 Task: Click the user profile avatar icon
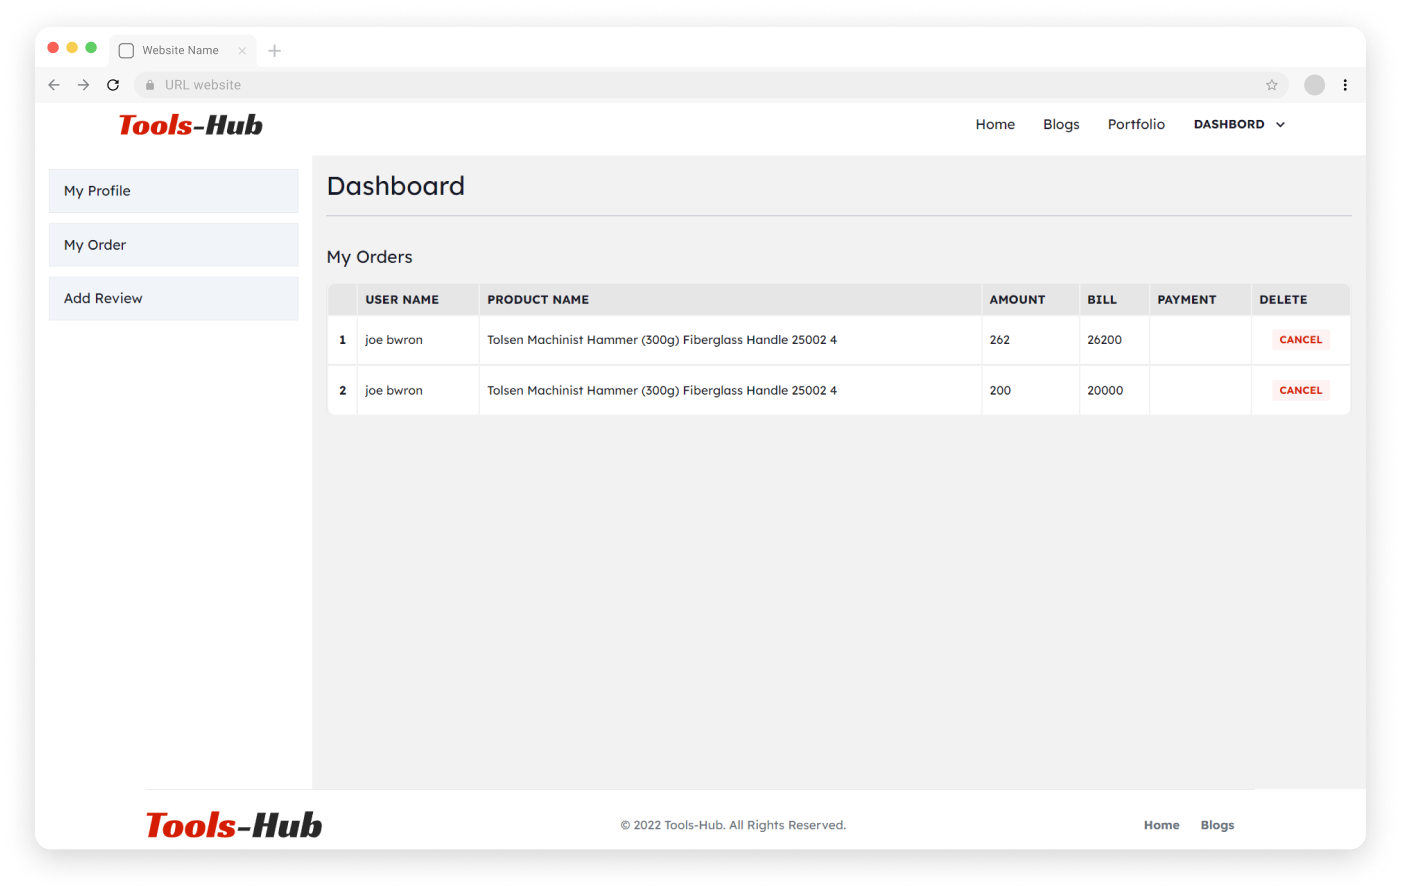pos(1314,85)
